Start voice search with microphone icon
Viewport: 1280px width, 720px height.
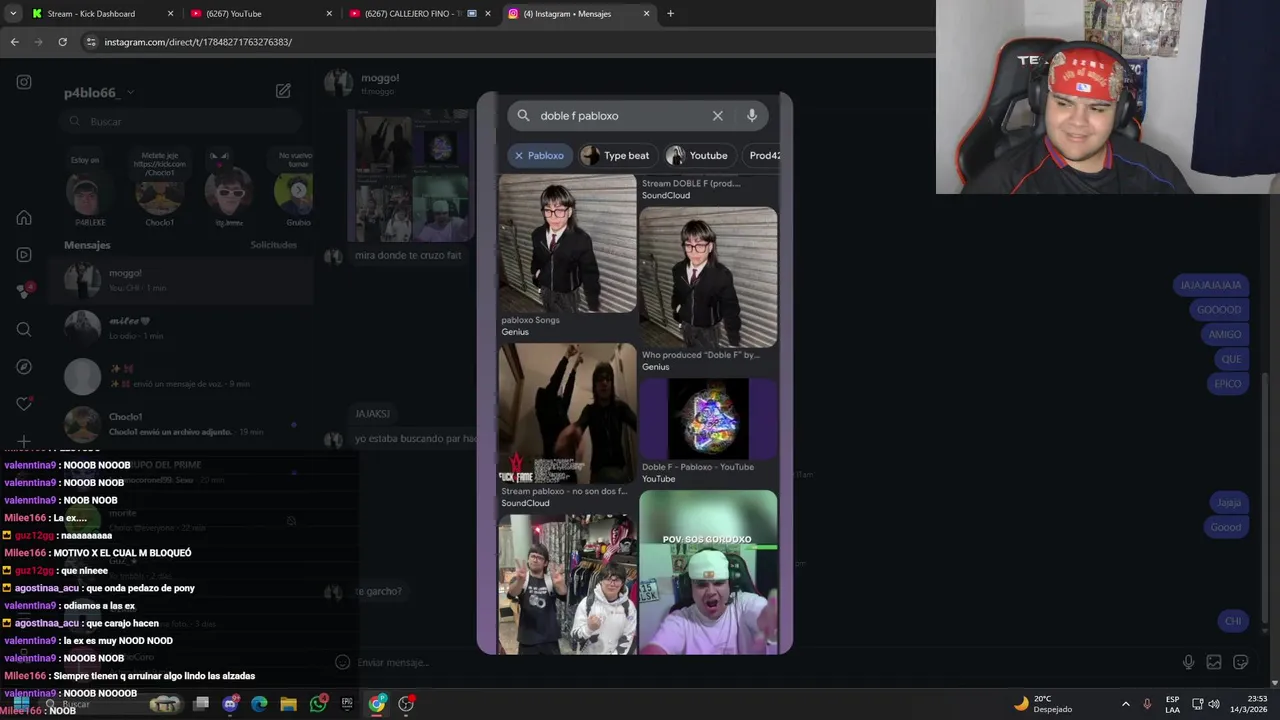click(752, 116)
